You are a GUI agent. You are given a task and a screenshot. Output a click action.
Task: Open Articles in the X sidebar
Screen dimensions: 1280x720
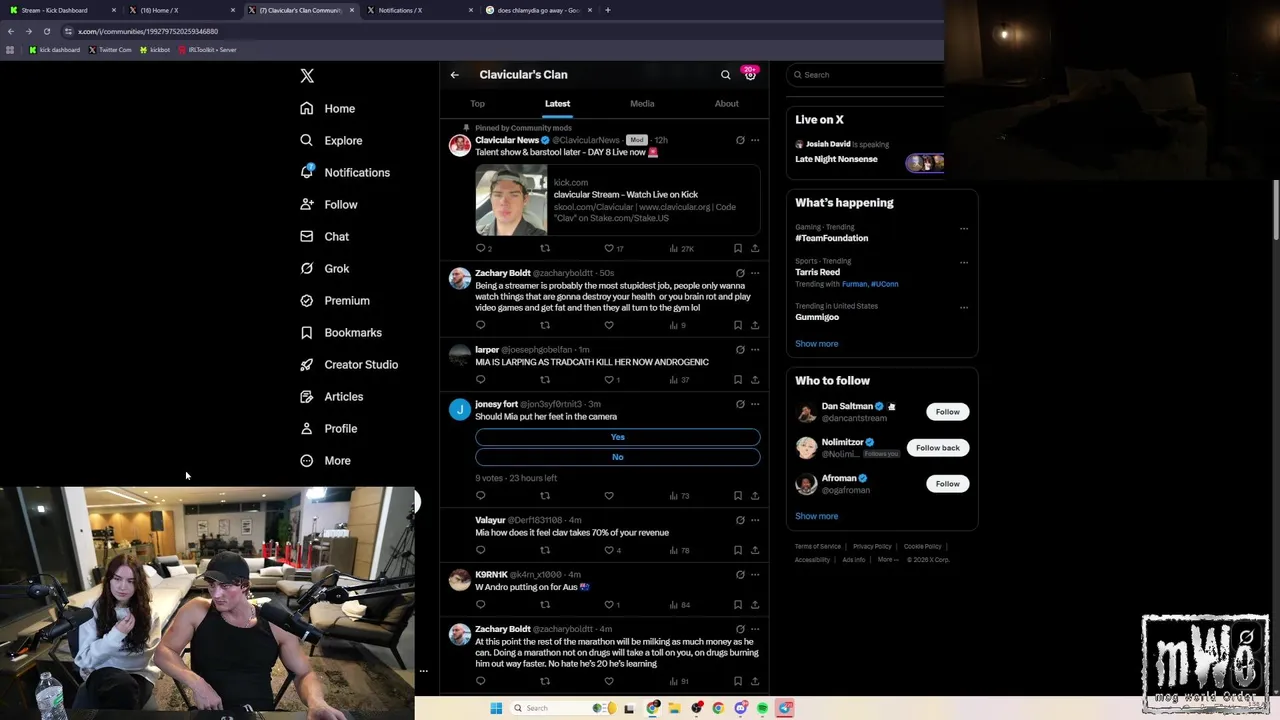[x=331, y=396]
